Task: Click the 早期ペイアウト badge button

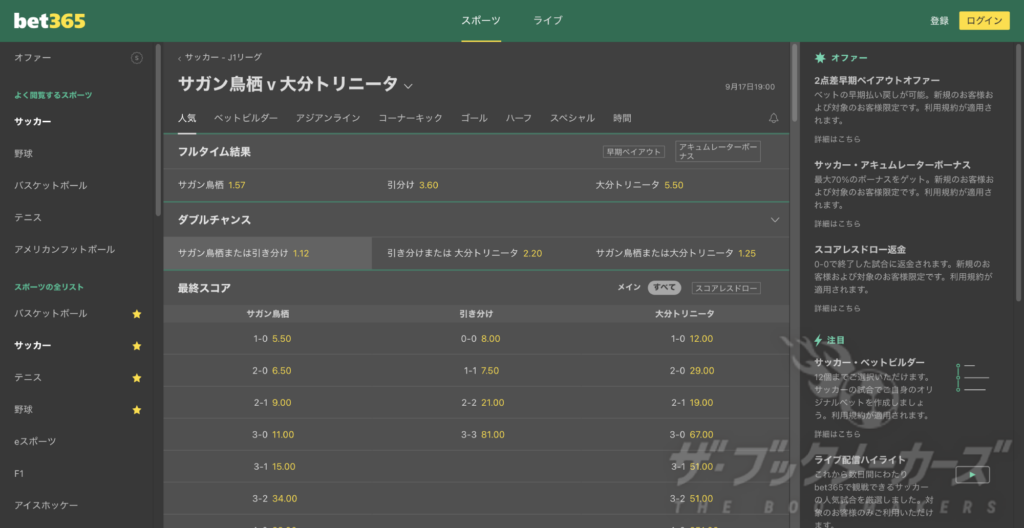Action: pyautogui.click(x=633, y=152)
